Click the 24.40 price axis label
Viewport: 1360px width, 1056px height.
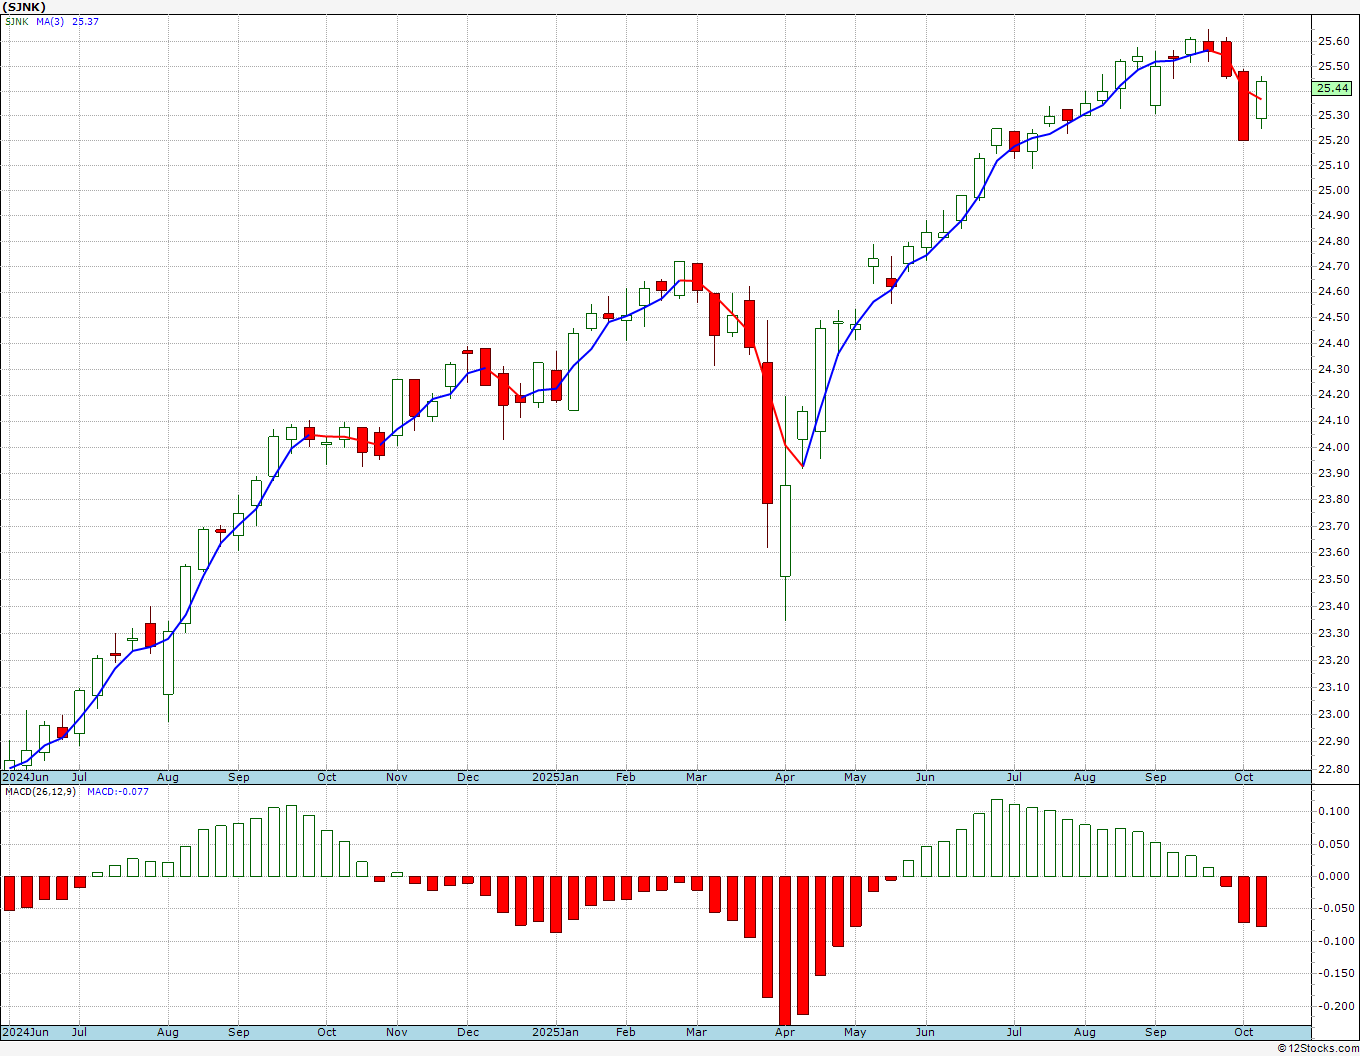(x=1333, y=343)
